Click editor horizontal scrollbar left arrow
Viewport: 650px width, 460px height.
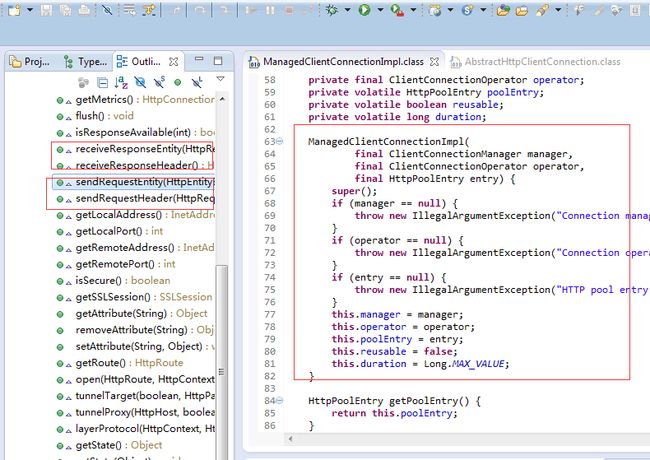[x=291, y=439]
